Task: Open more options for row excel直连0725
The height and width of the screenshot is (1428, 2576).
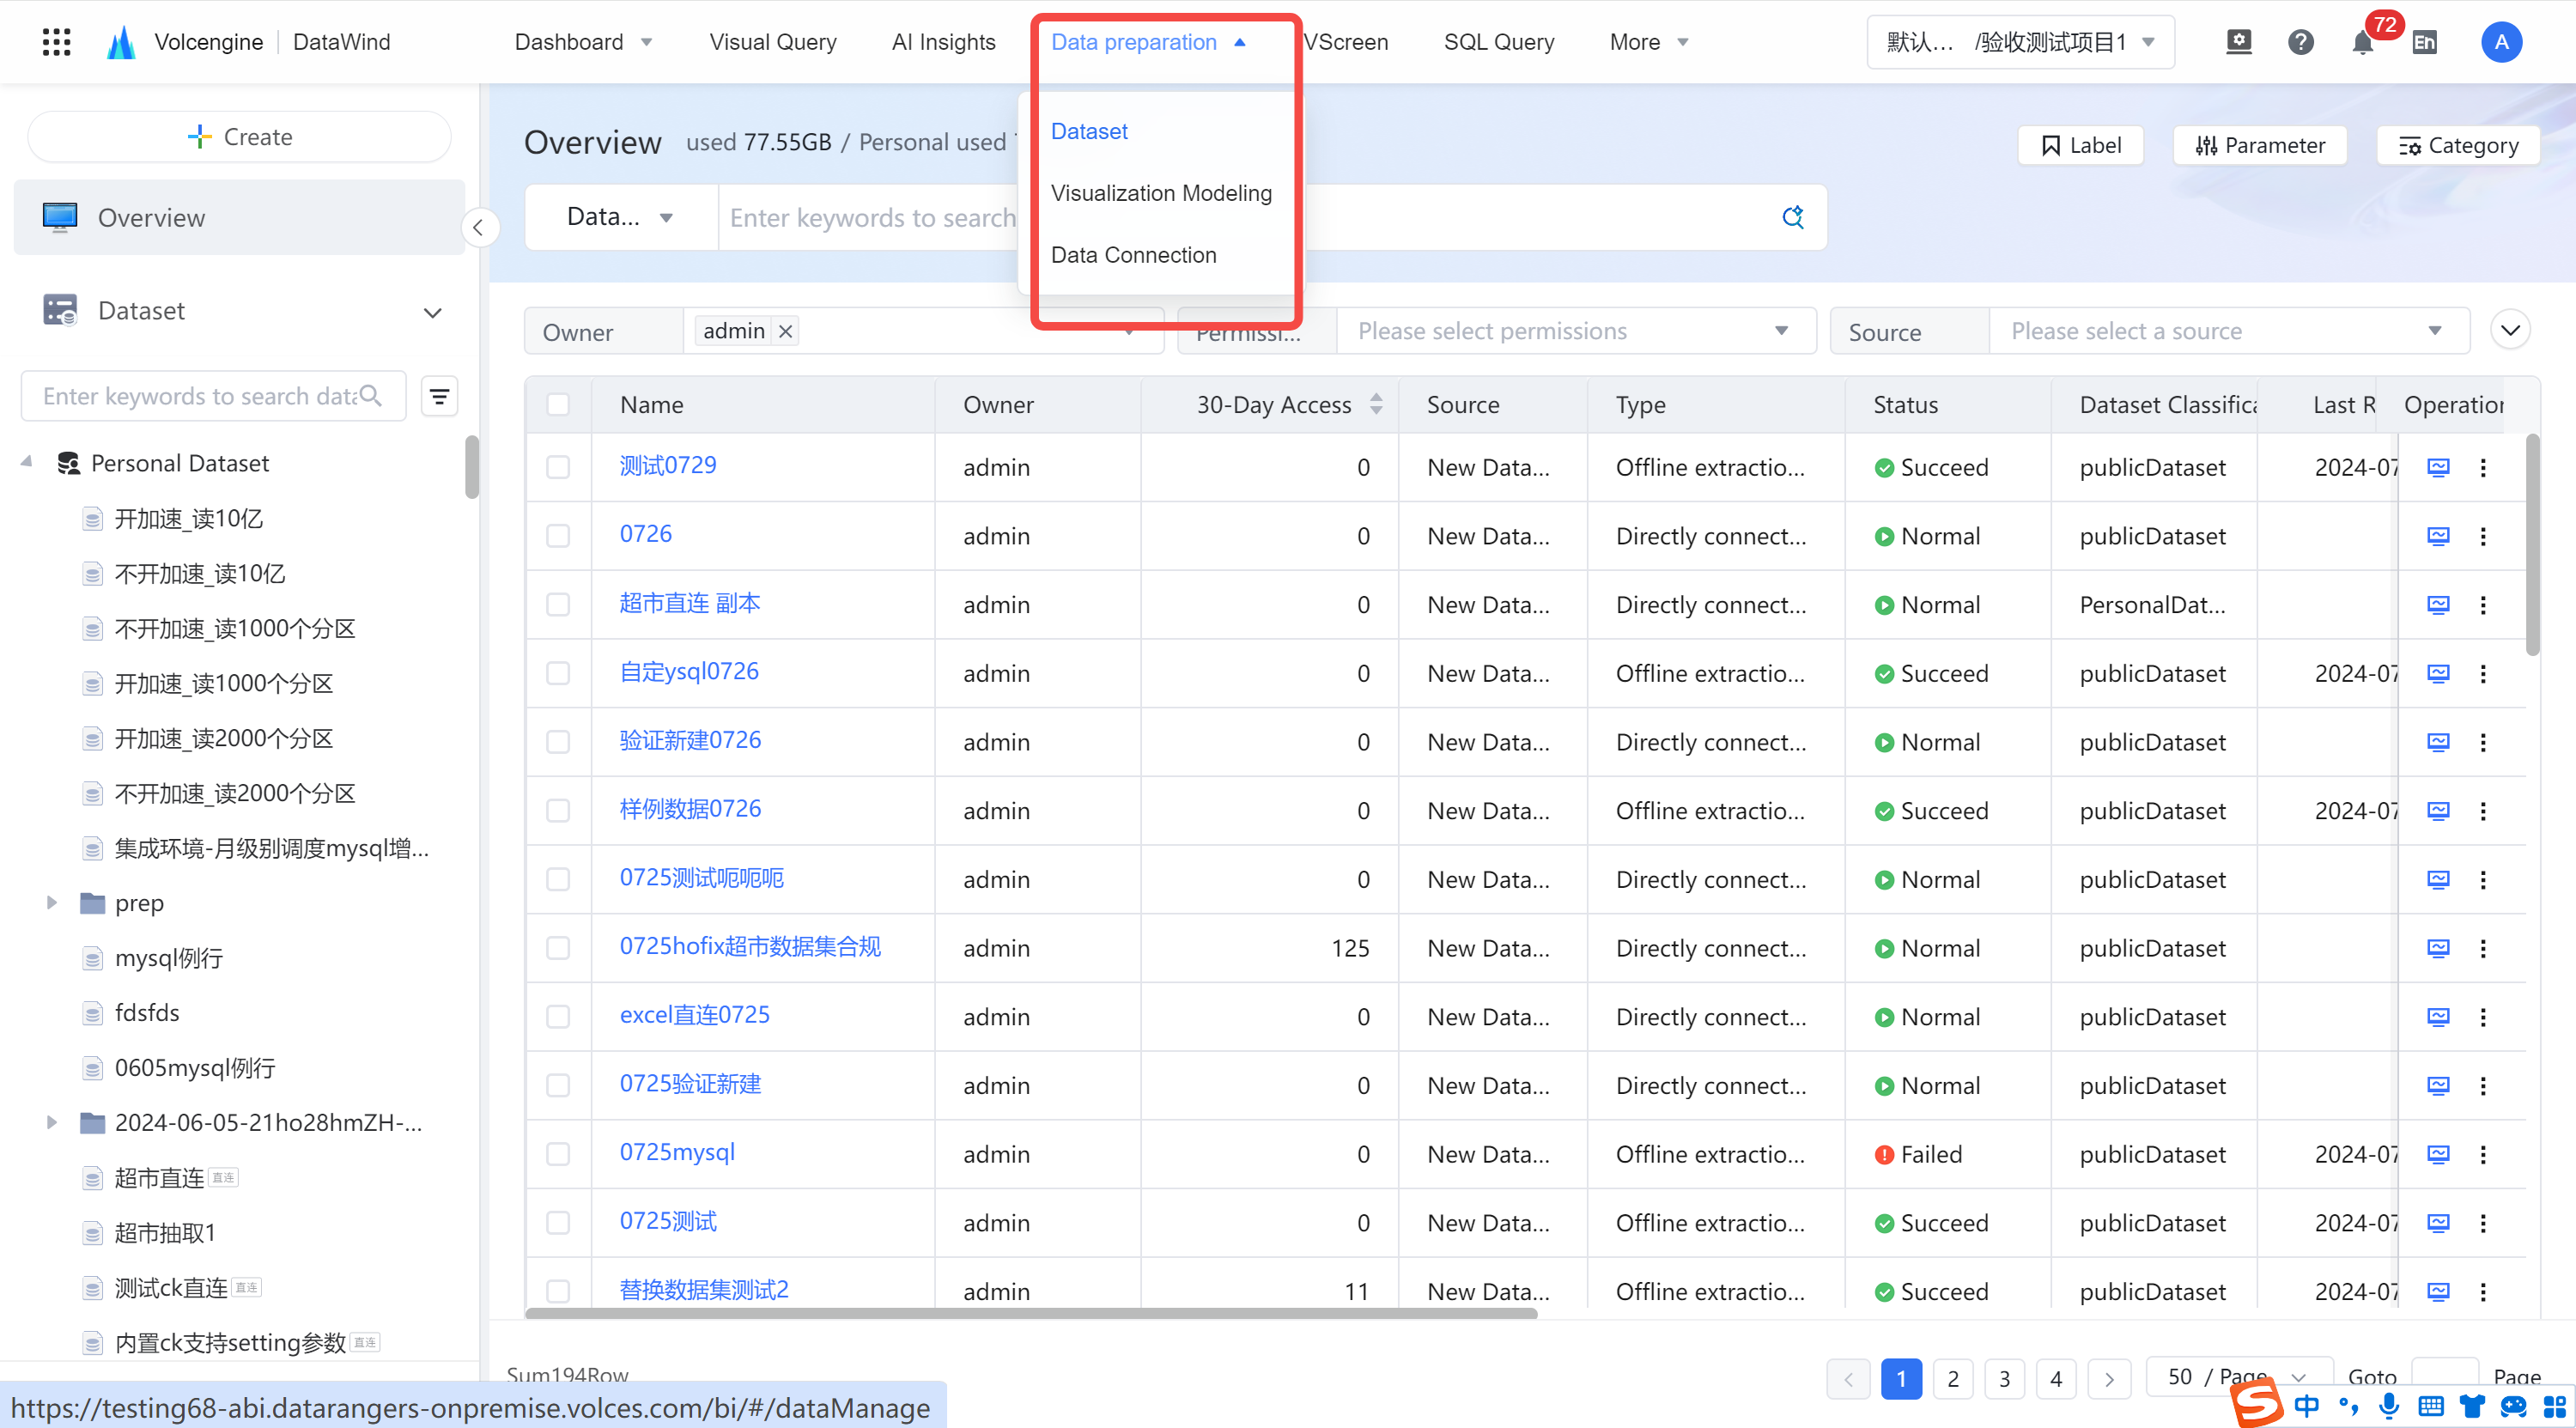Action: coord(2483,1017)
